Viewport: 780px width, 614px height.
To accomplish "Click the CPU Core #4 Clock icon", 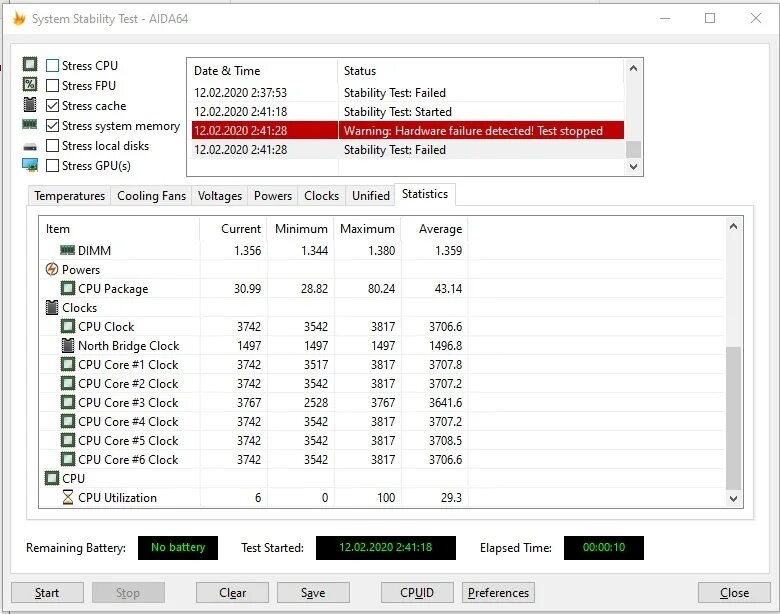I will [68, 421].
